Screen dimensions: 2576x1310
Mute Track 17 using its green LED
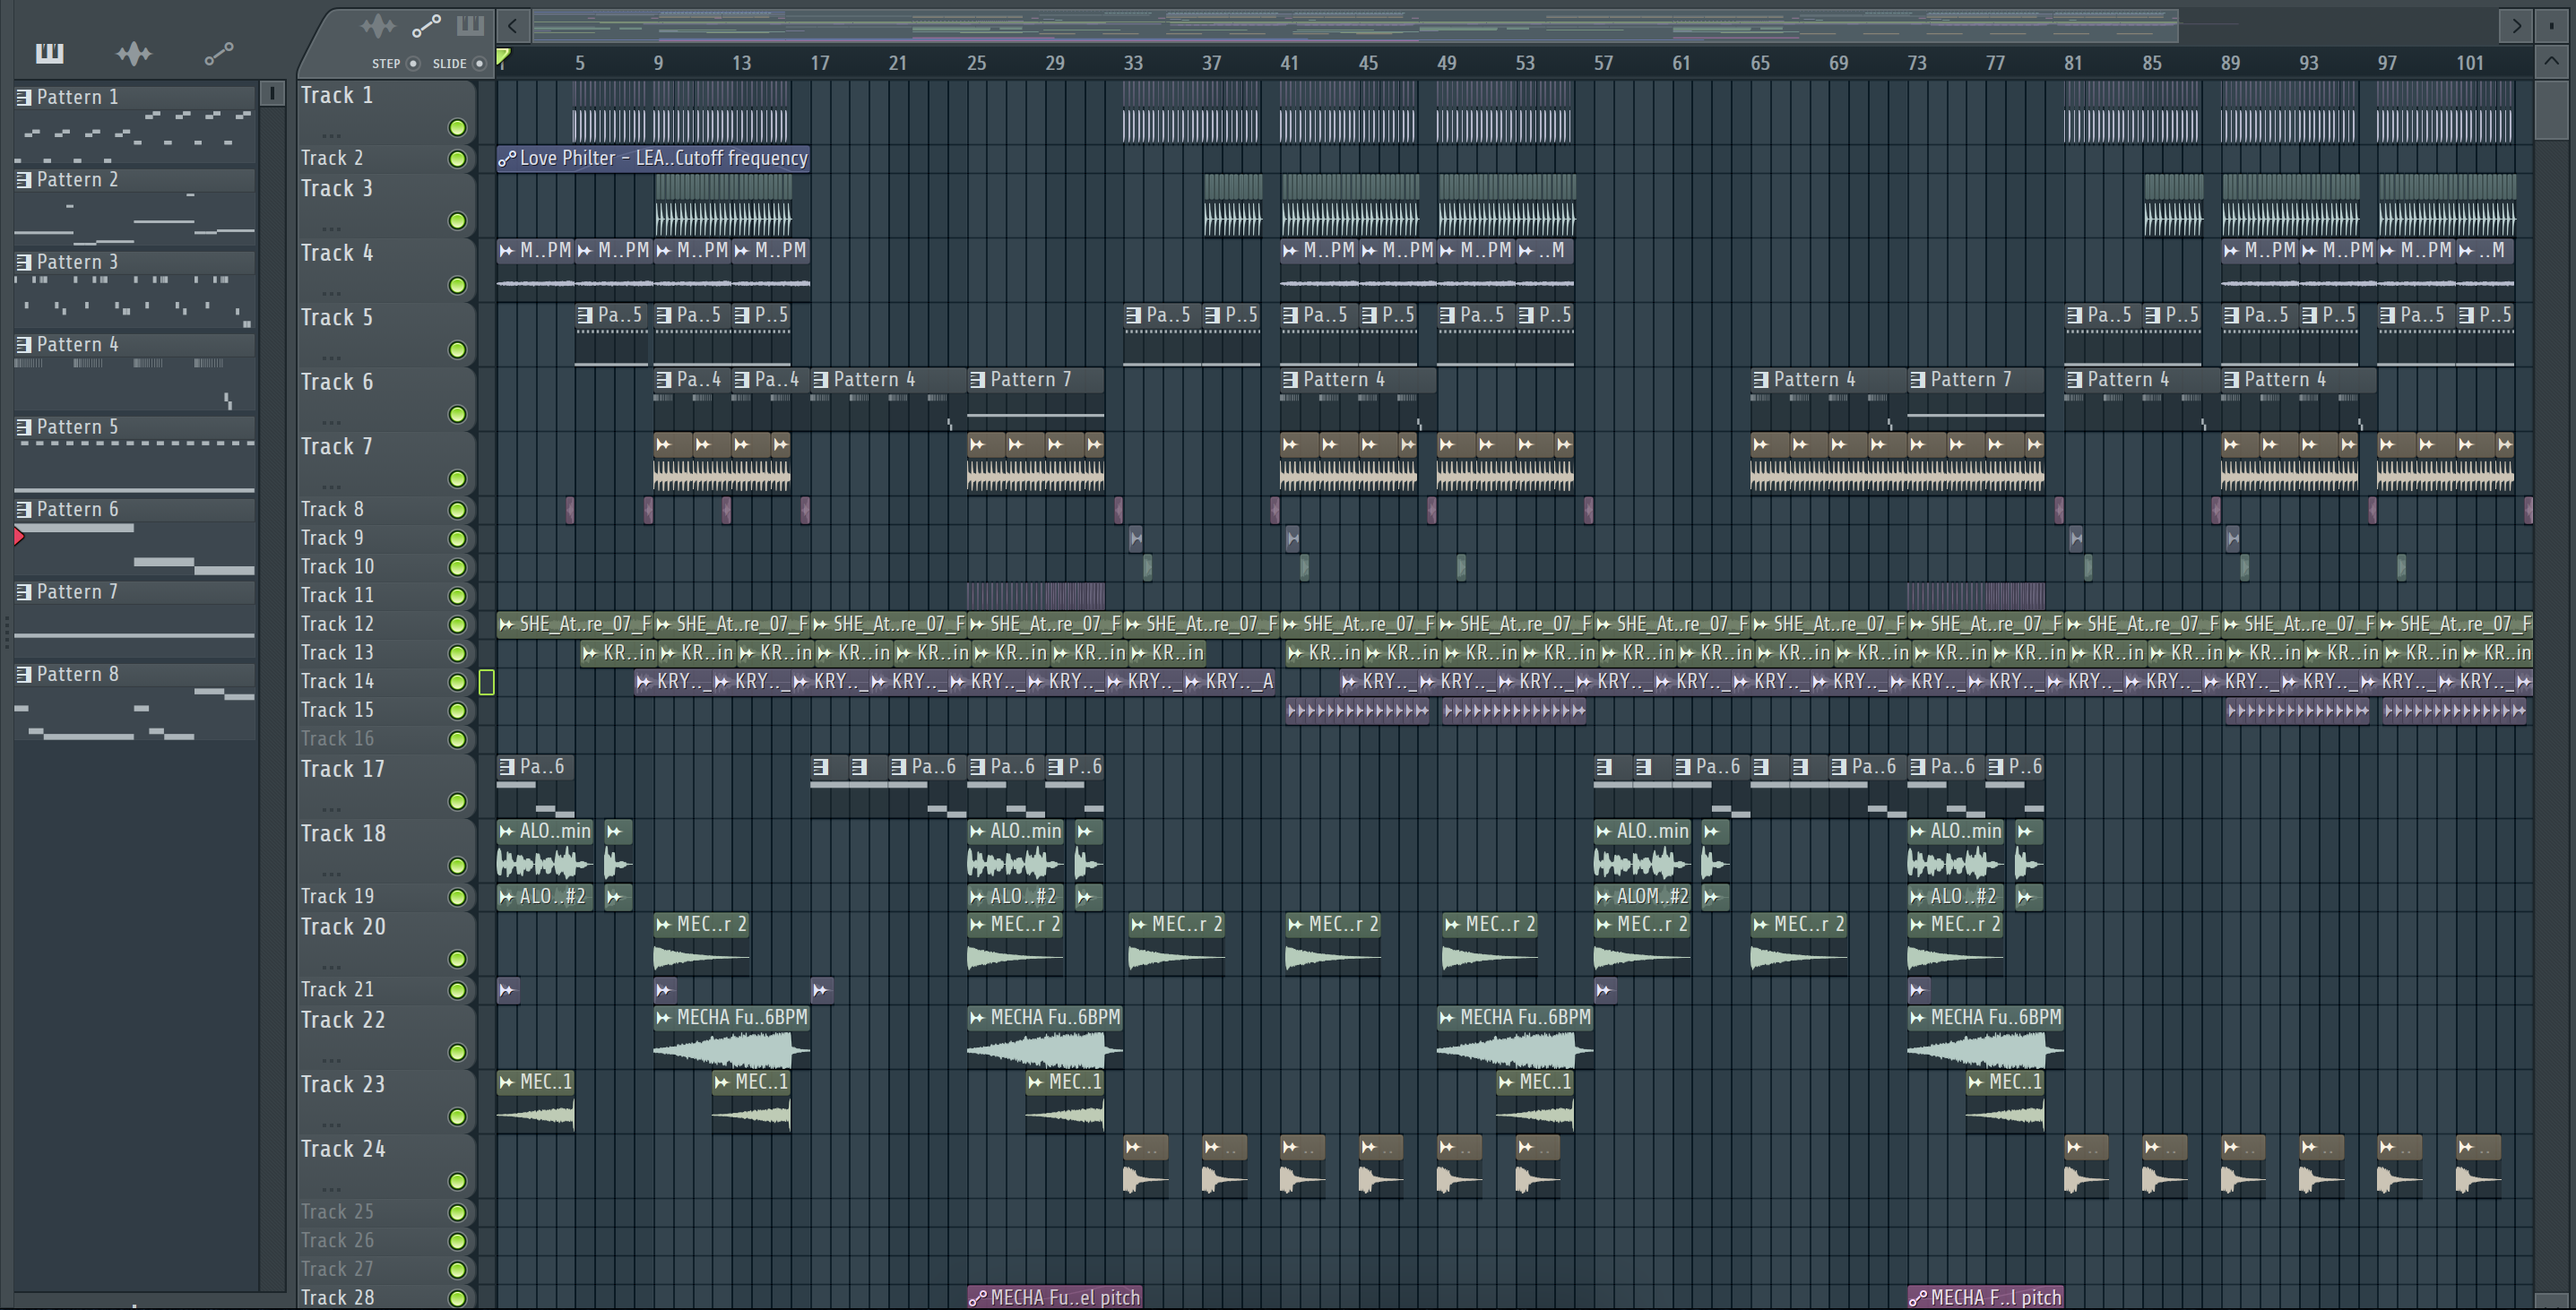457,801
